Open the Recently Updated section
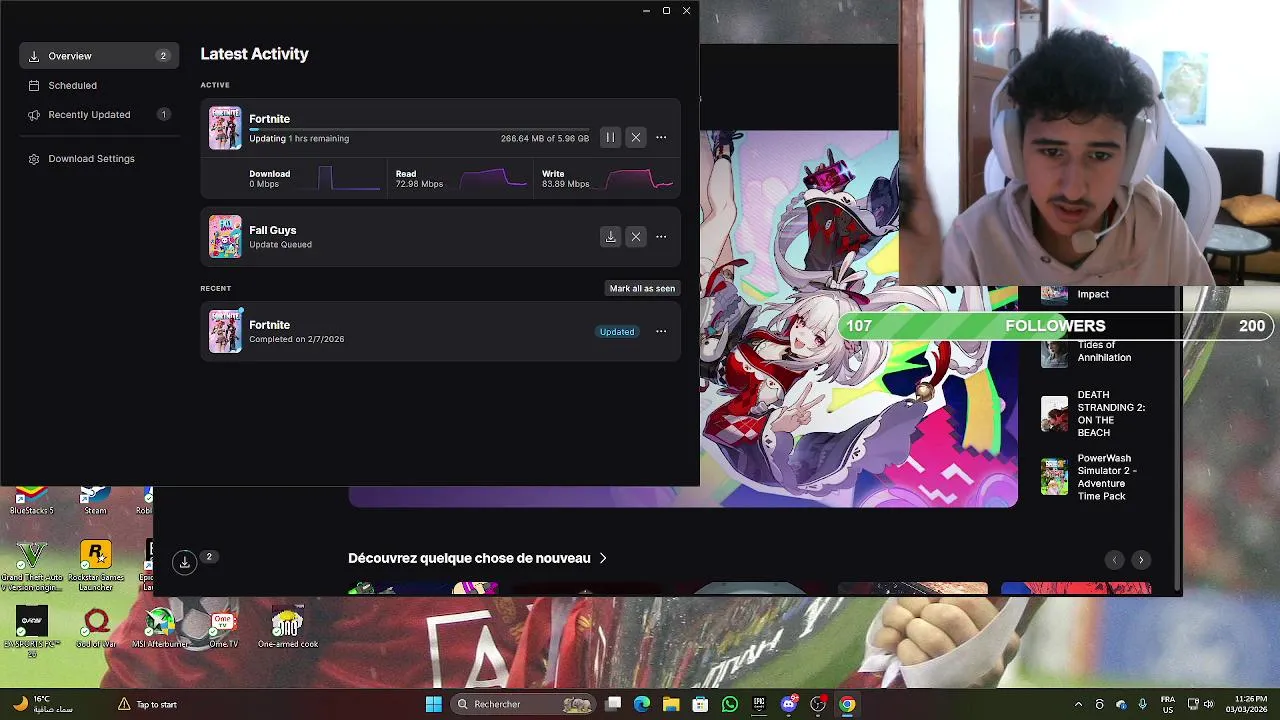Image resolution: width=1280 pixels, height=720 pixels. (x=99, y=114)
